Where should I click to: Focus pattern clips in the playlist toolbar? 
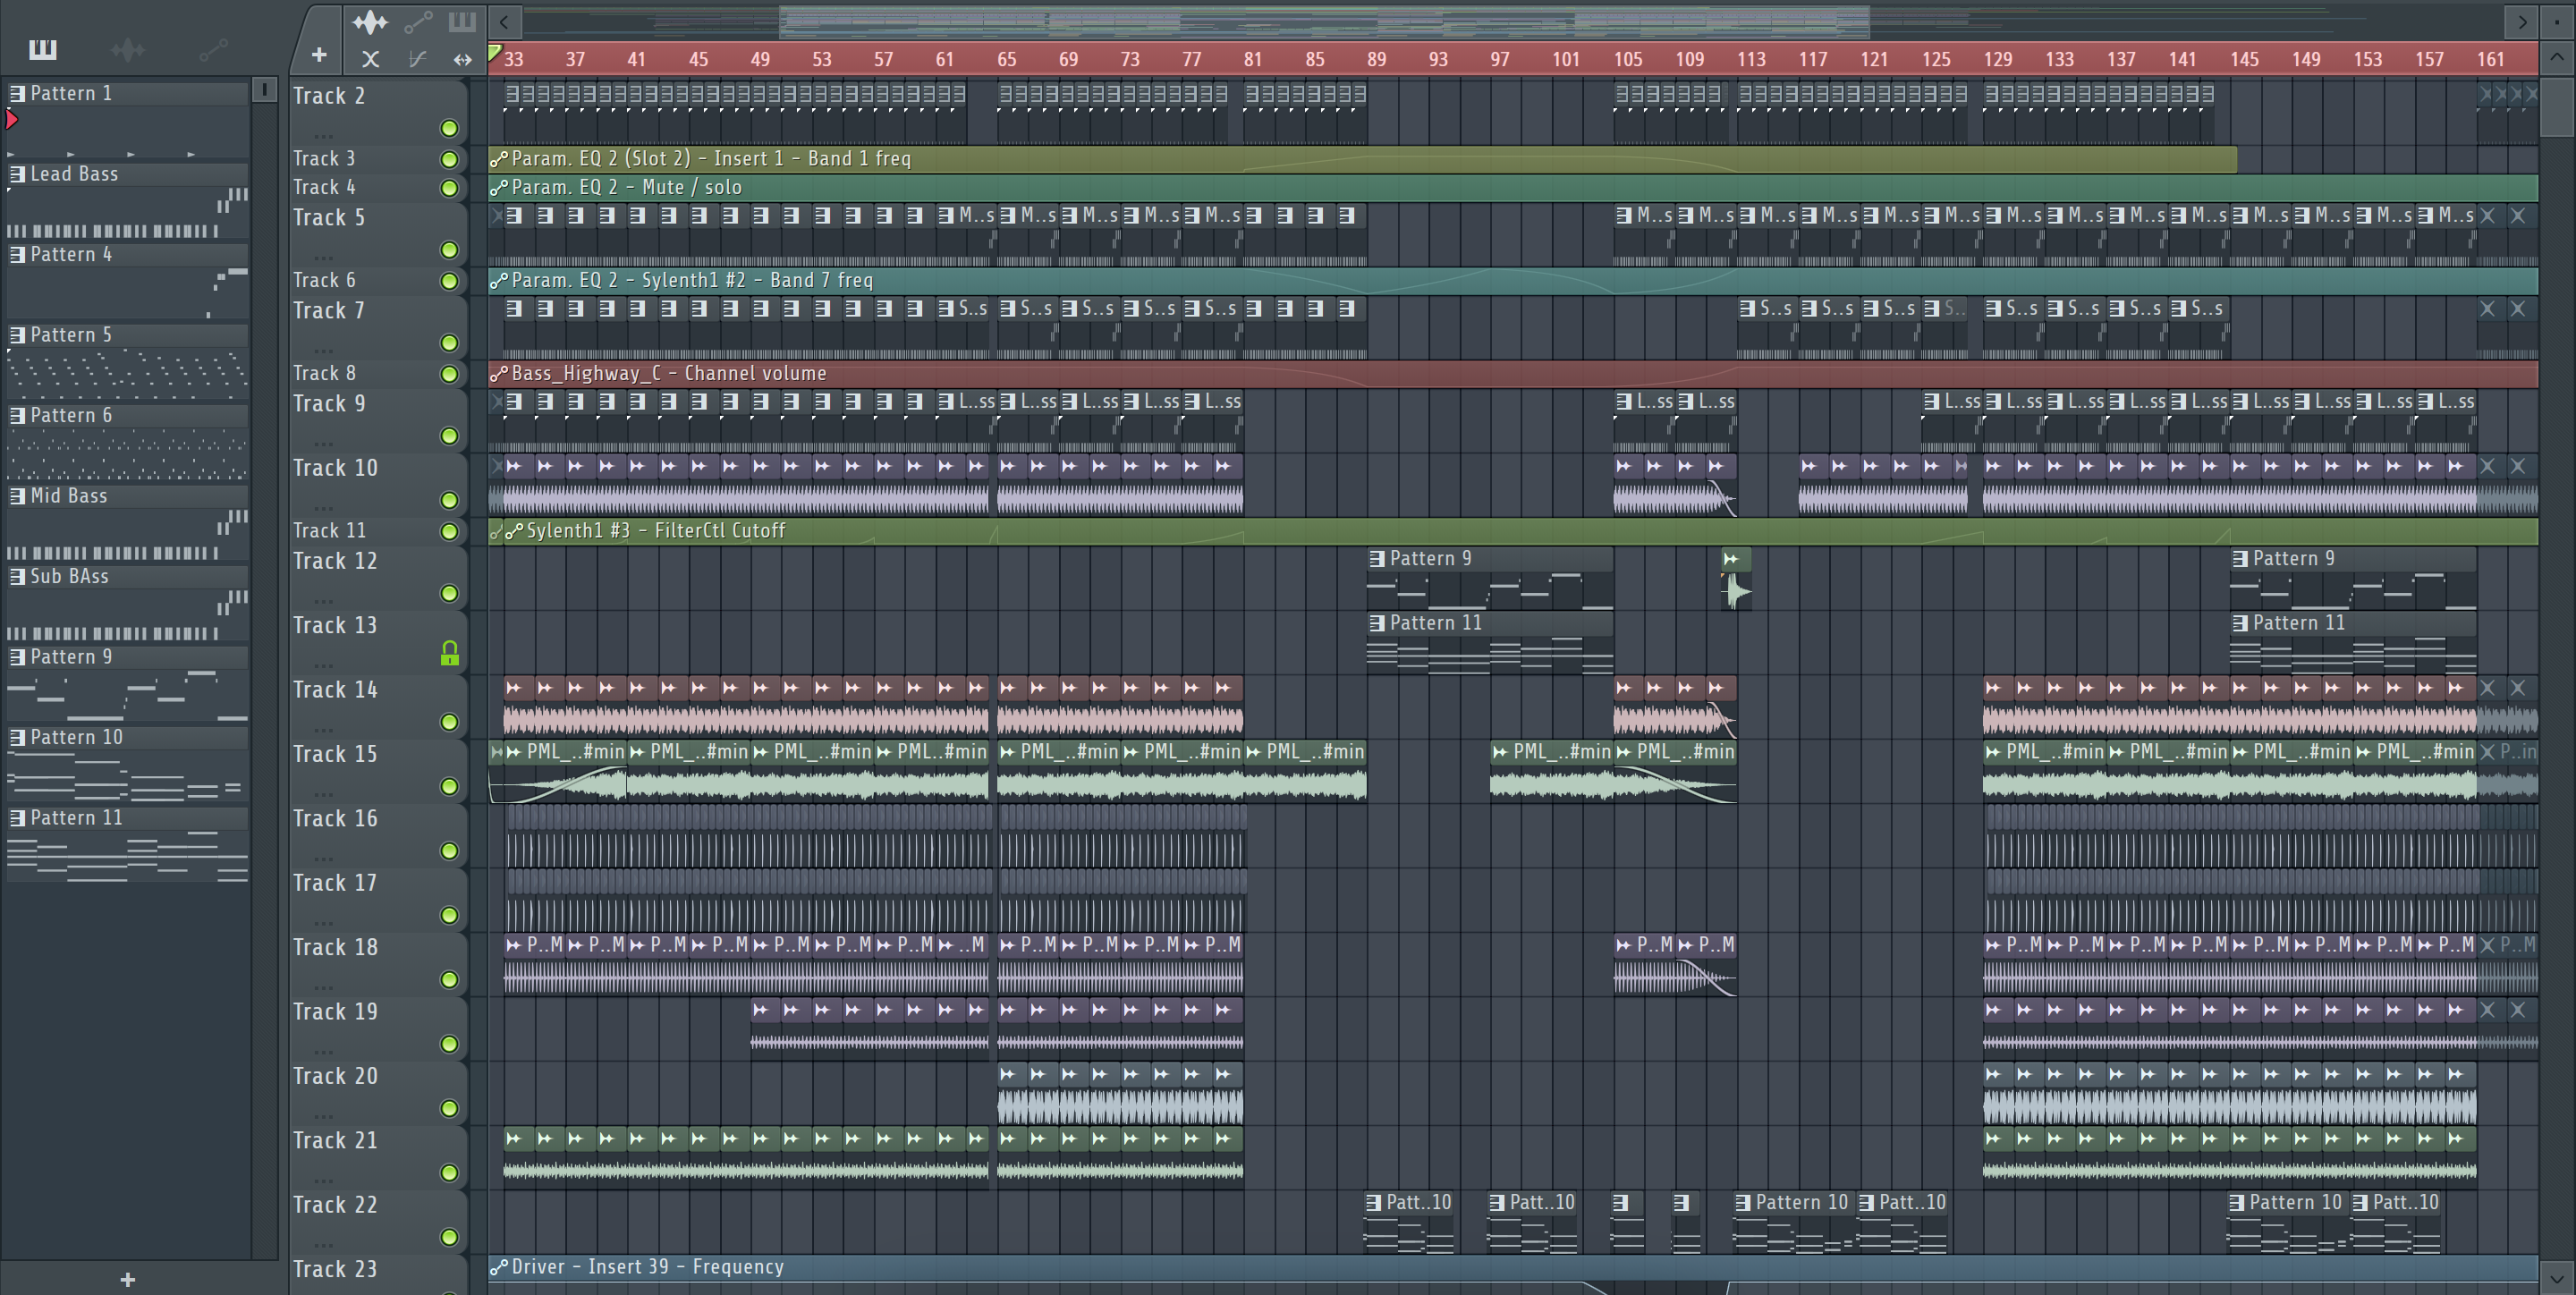[462, 21]
